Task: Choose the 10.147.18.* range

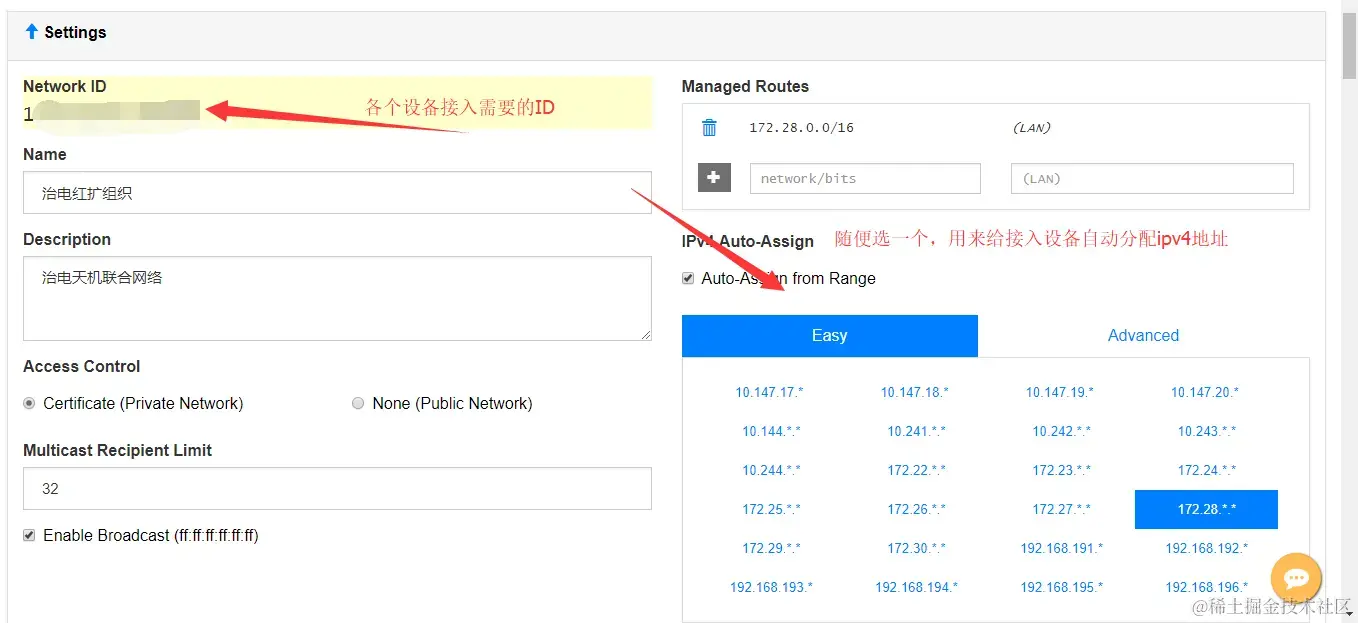Action: coord(915,392)
